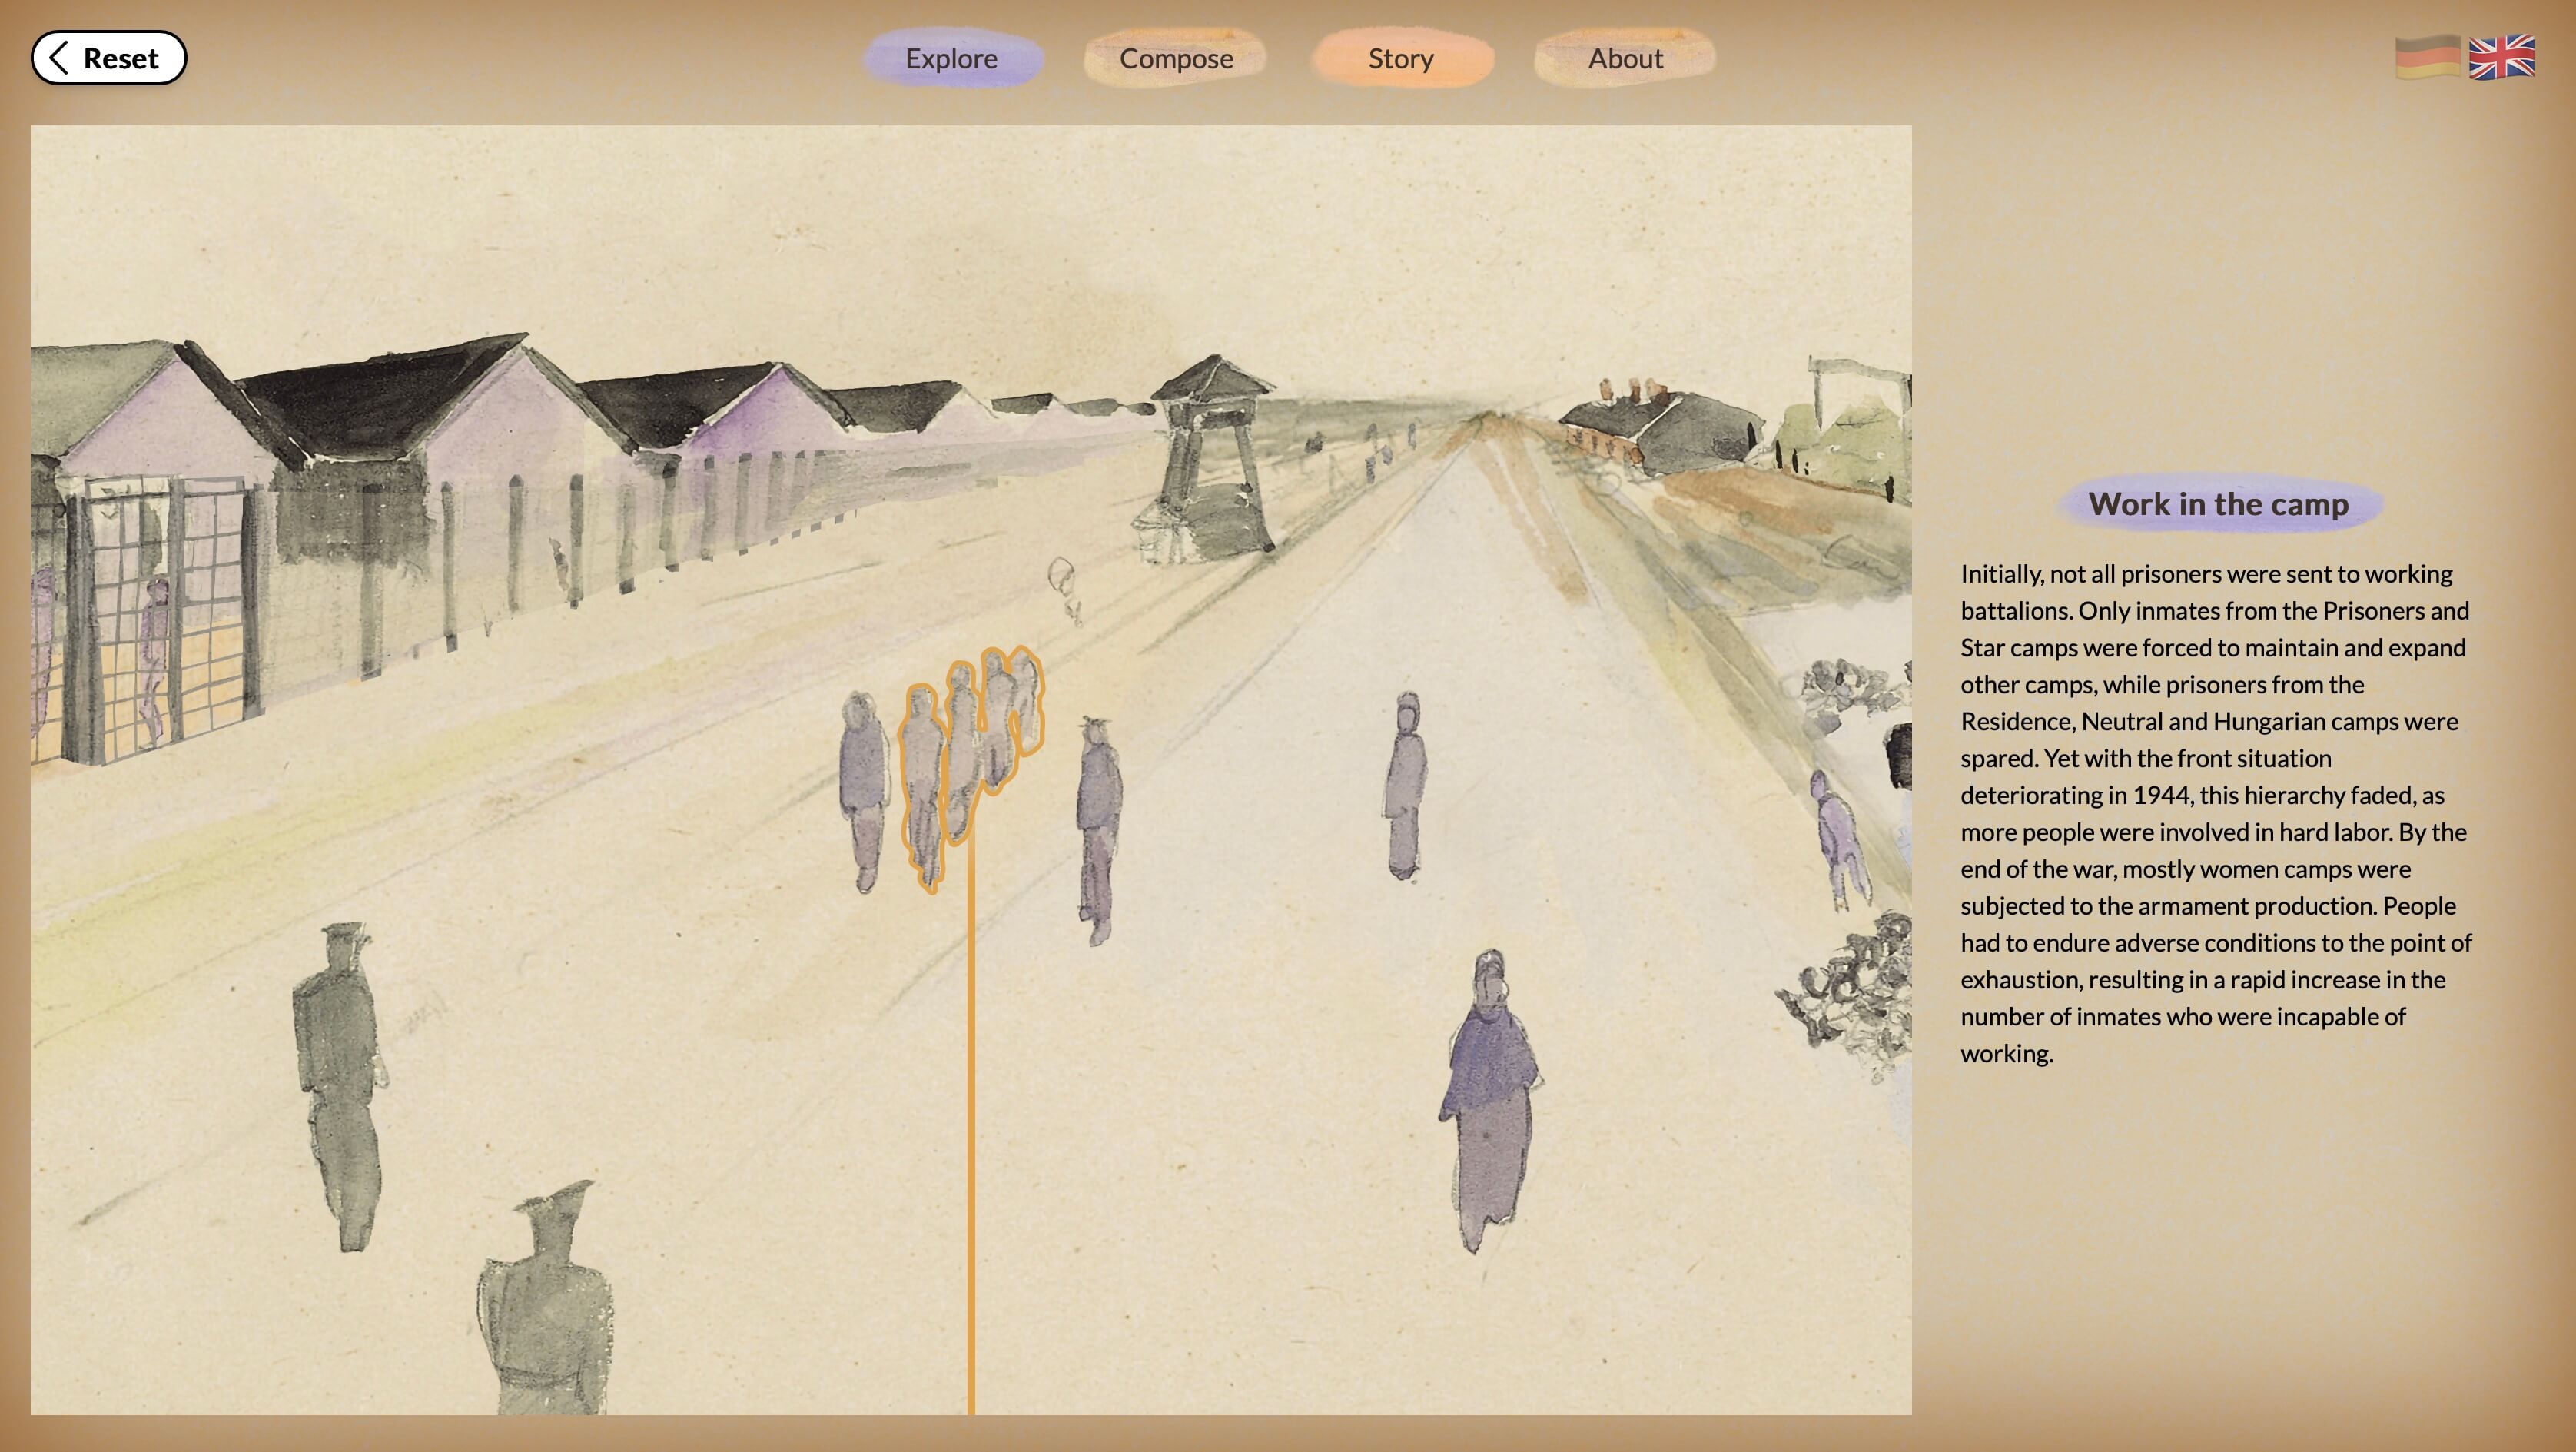
Task: Open the Explore tab
Action: [x=951, y=58]
